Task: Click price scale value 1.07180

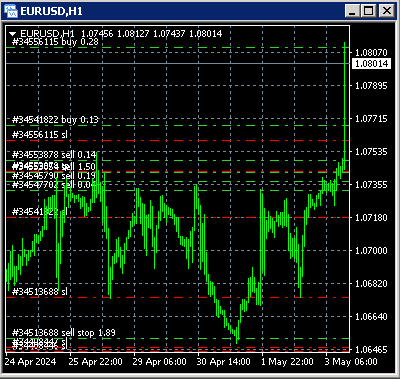Action: point(371,218)
